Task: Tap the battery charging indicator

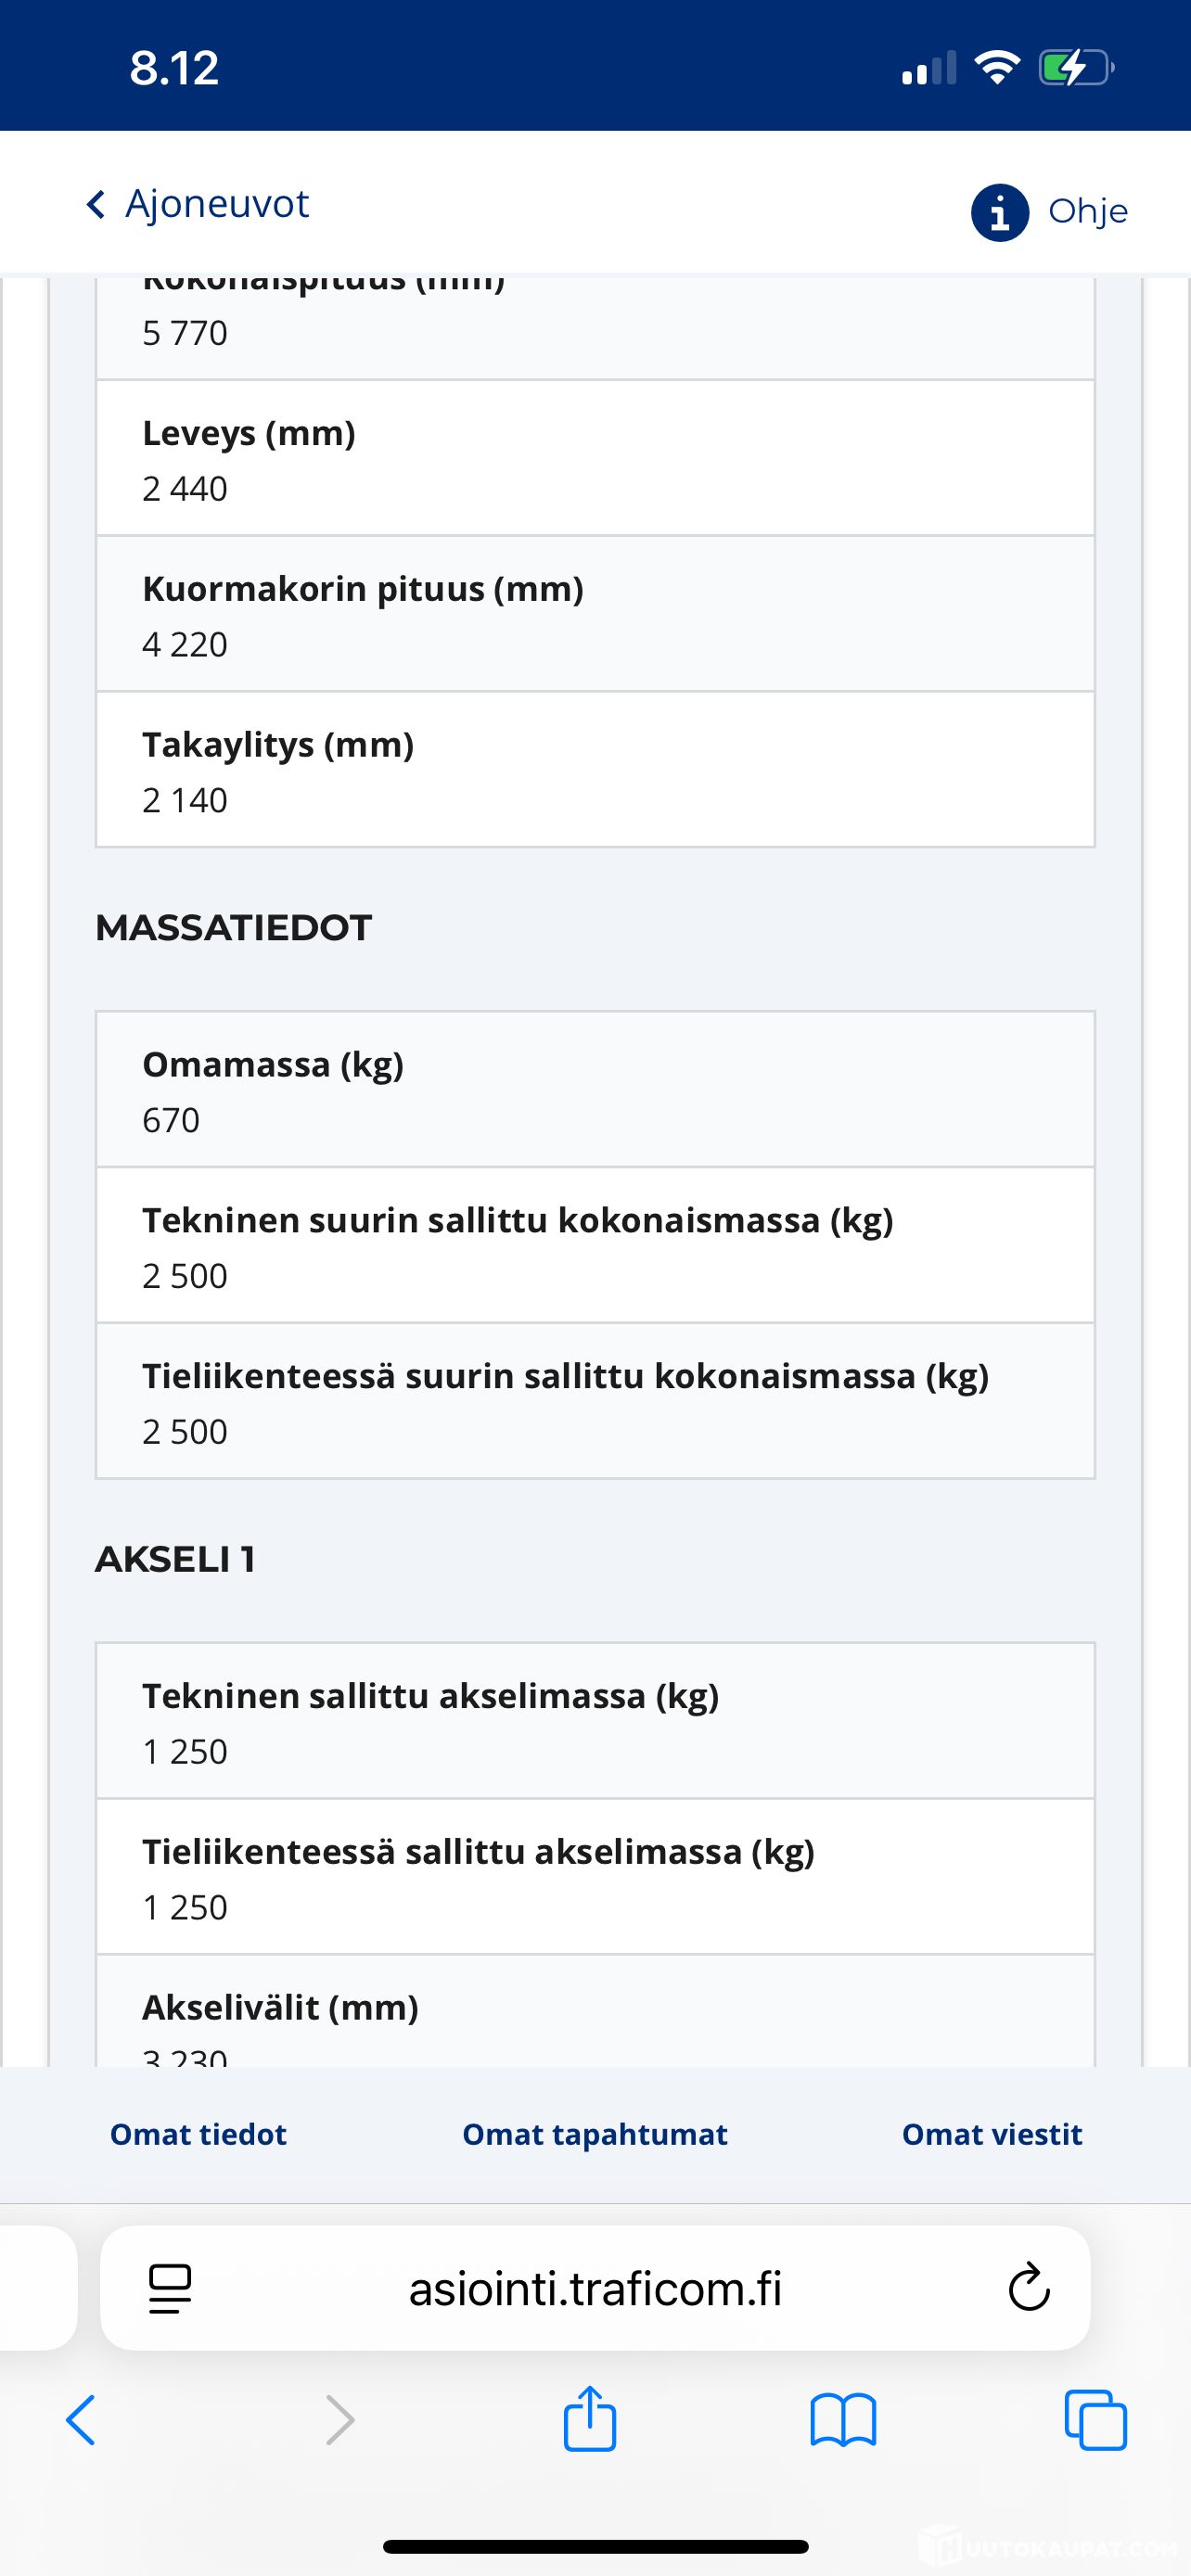Action: click(1075, 68)
